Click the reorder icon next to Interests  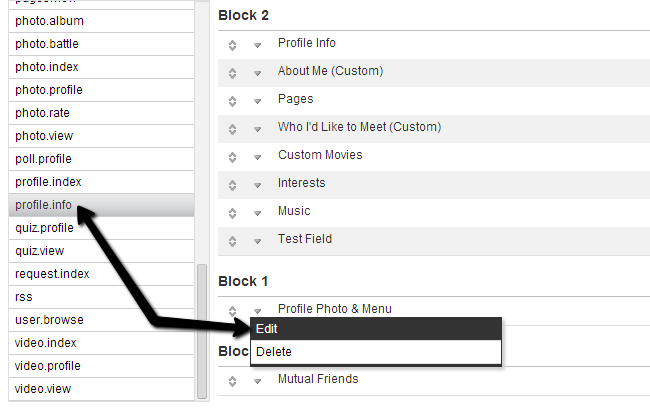[232, 184]
